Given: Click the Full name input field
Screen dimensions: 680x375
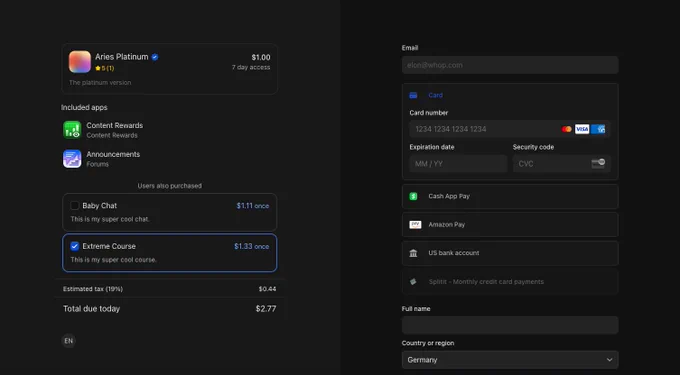Looking at the screenshot, I should pyautogui.click(x=510, y=325).
